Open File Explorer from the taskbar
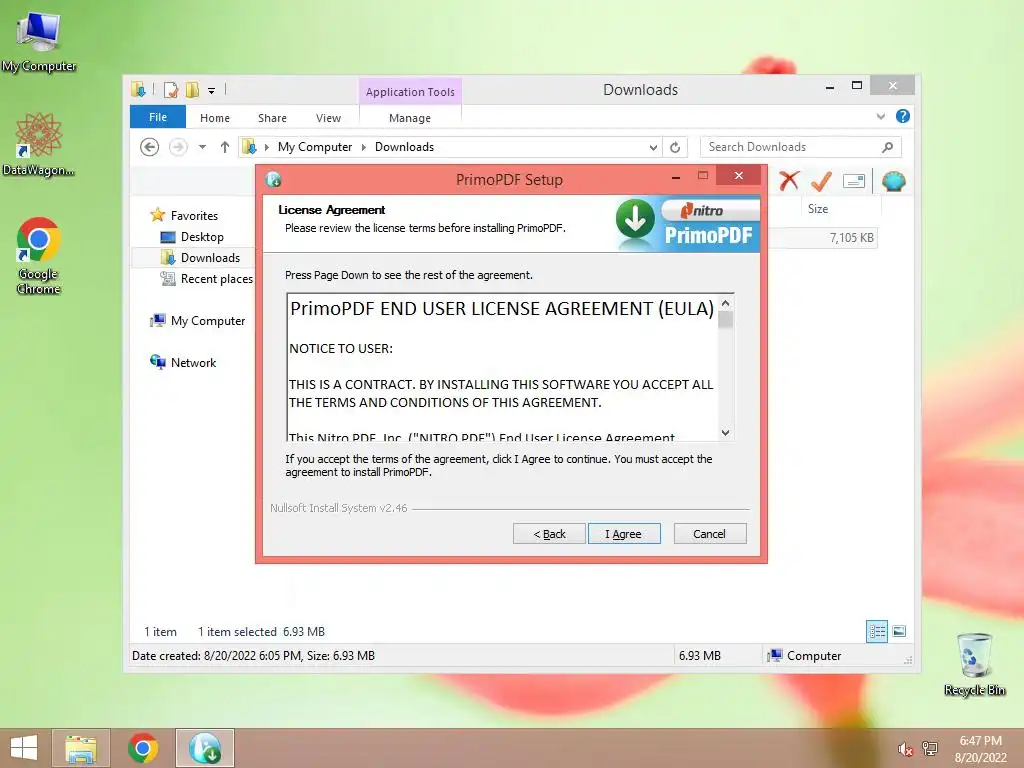The image size is (1024, 768). pyautogui.click(x=81, y=748)
